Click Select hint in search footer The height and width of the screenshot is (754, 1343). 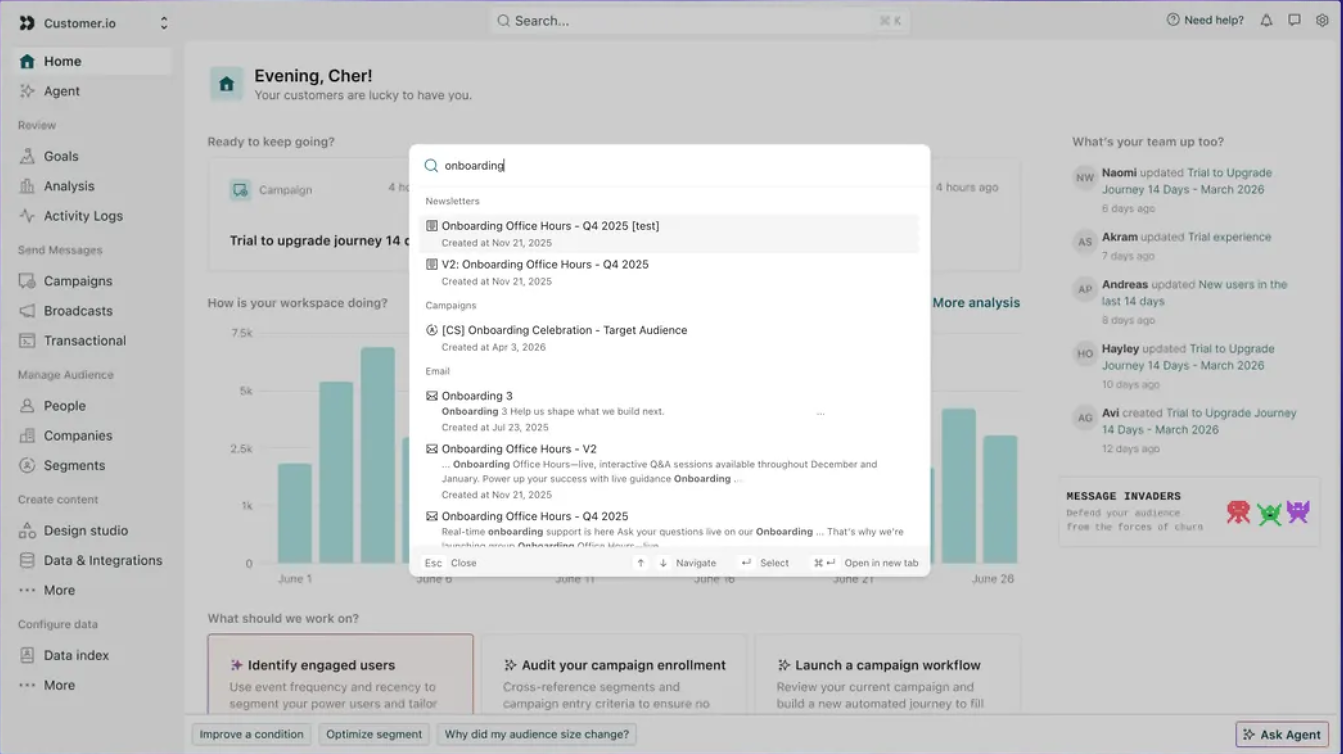[x=764, y=563]
